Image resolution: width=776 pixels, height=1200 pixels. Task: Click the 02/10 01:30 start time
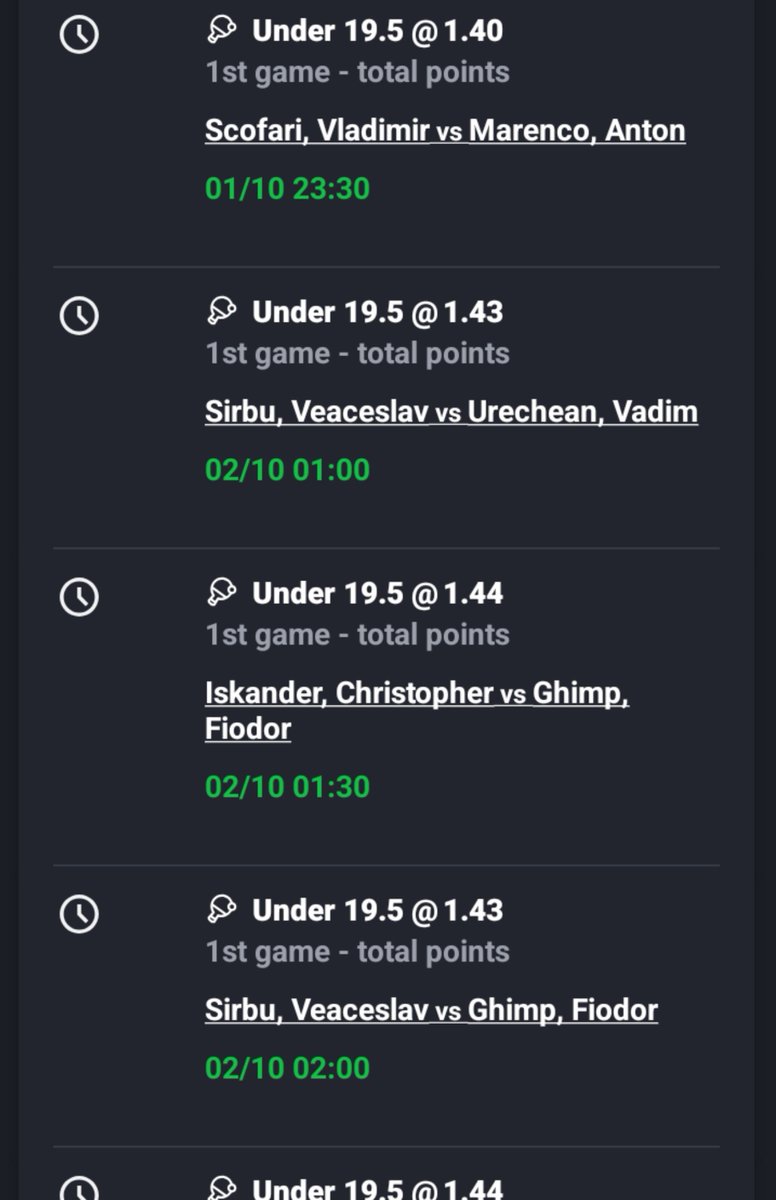287,787
